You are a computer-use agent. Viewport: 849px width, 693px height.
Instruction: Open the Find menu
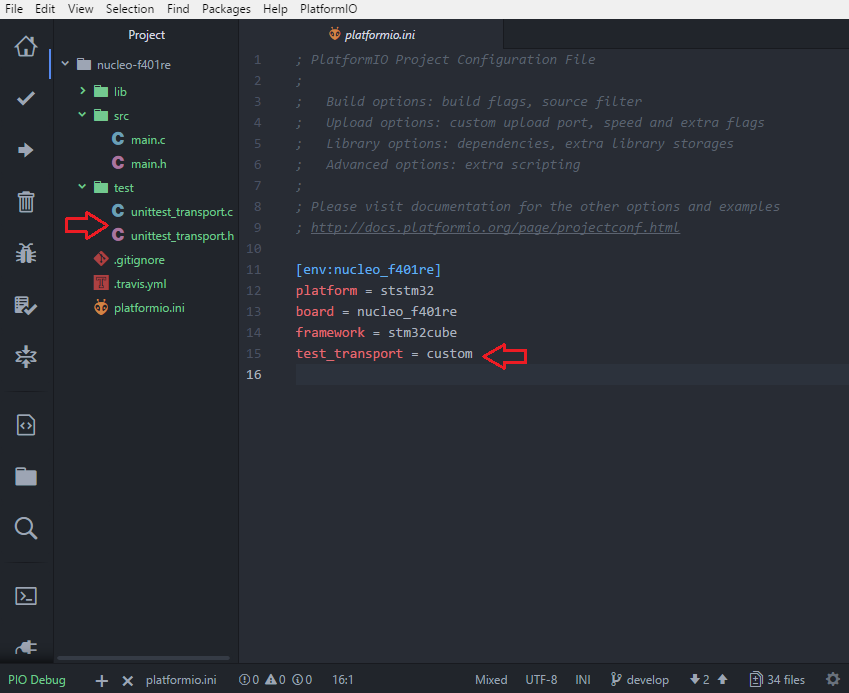tap(178, 9)
